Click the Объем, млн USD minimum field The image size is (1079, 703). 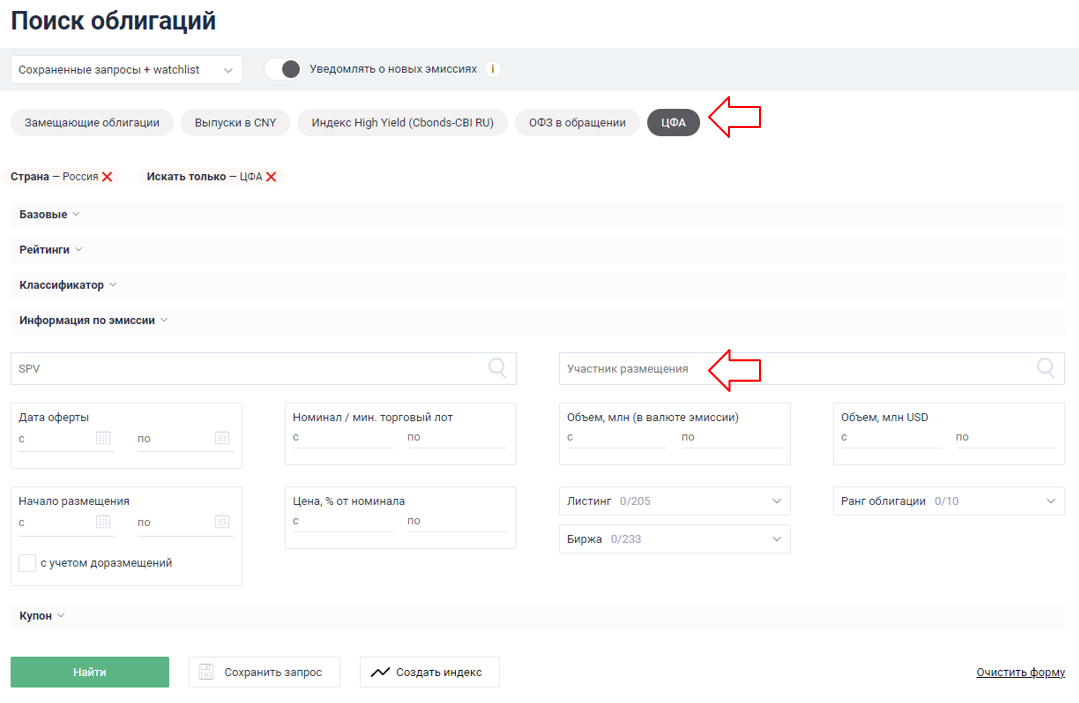tap(890, 437)
